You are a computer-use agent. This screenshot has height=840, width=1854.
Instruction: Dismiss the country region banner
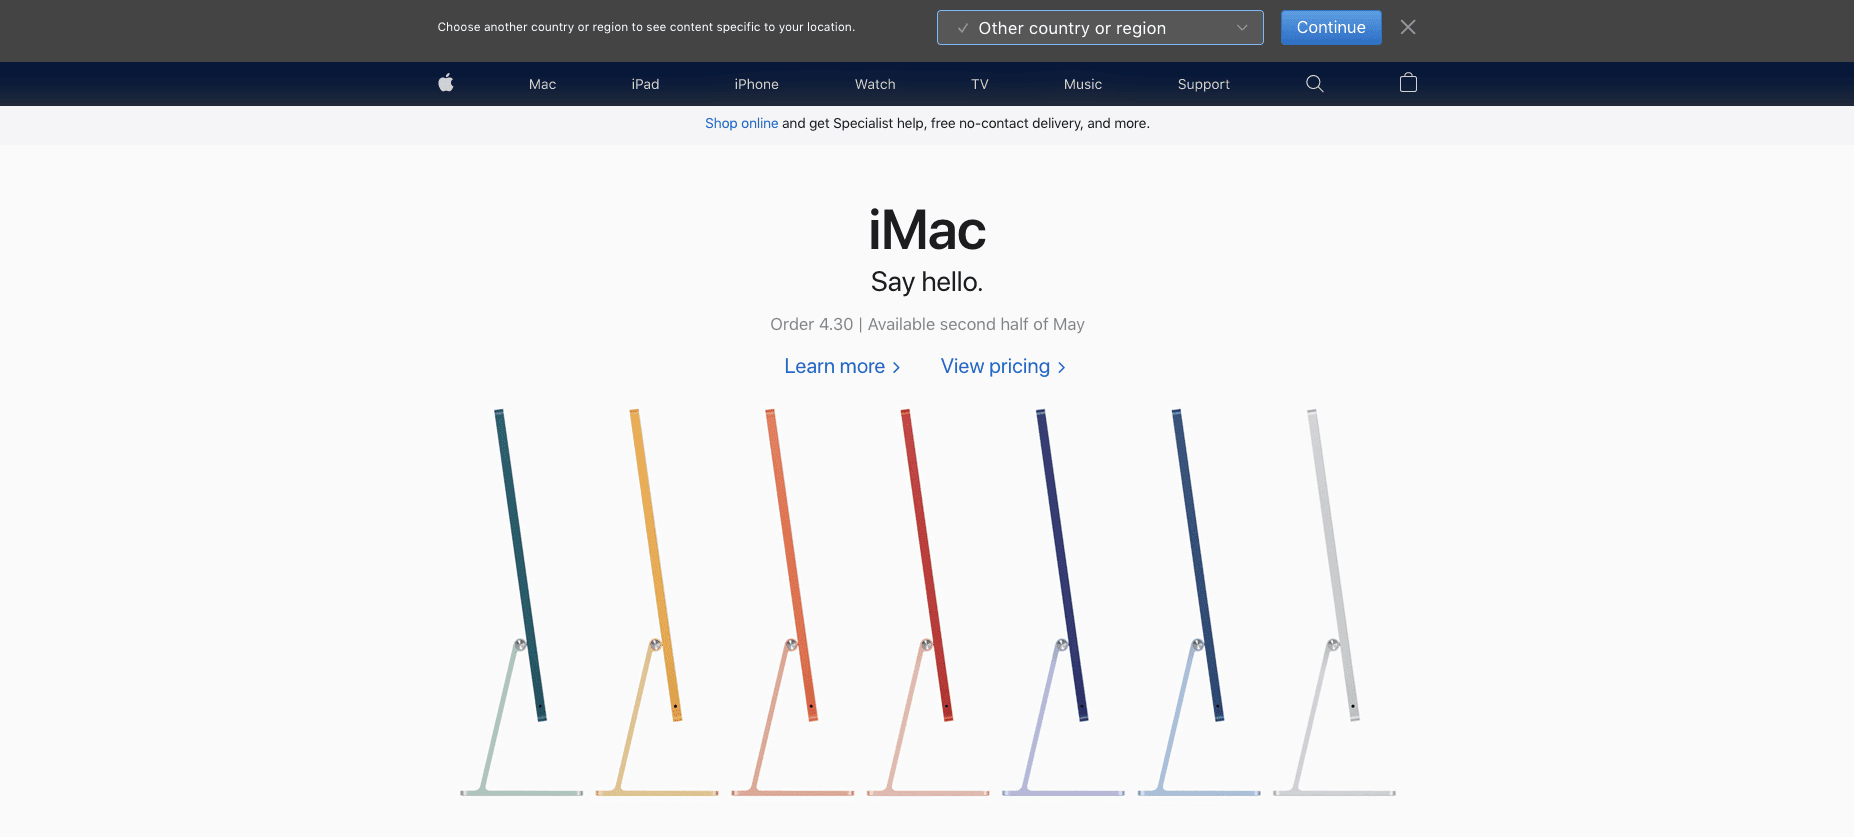click(1408, 27)
